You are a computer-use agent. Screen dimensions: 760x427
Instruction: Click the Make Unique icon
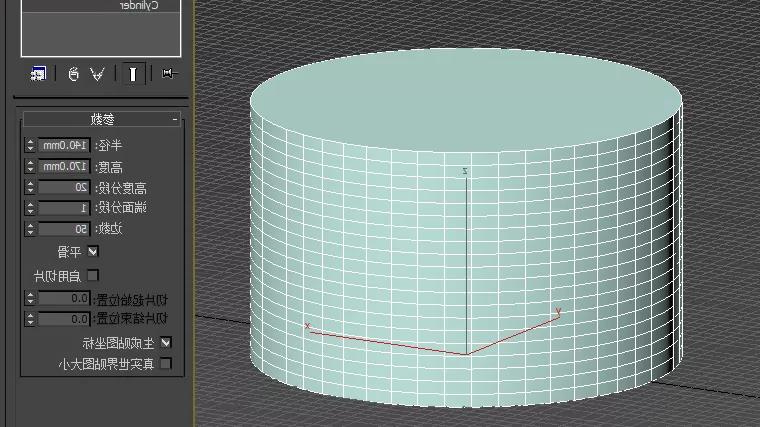(98, 73)
